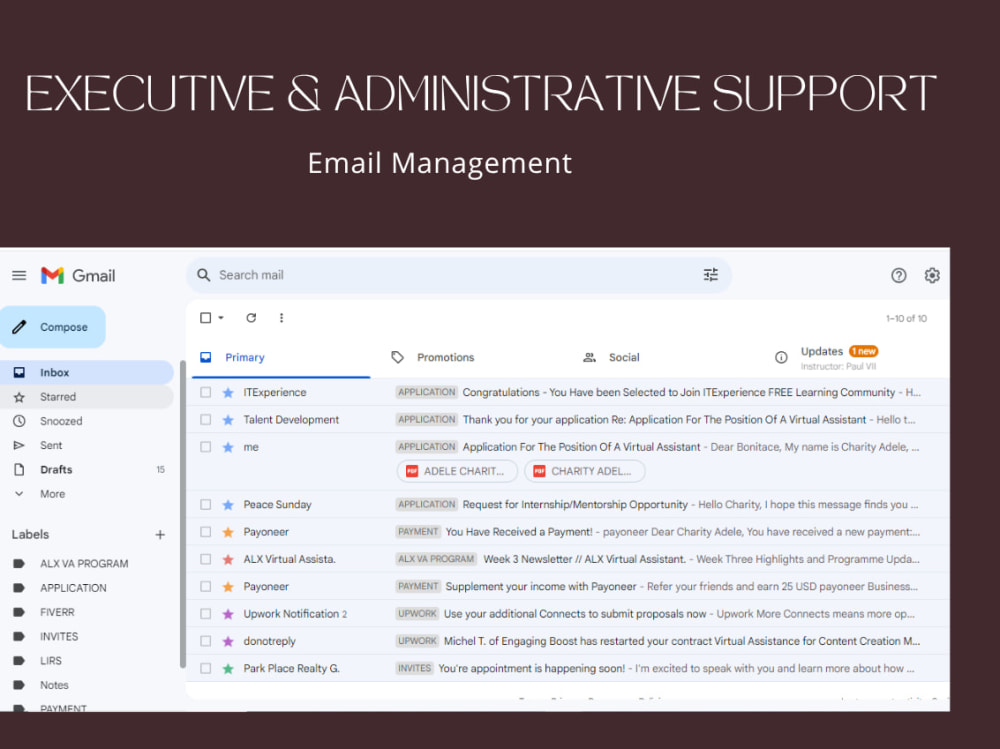
Task: Open the Starred folder
Action: 86,397
